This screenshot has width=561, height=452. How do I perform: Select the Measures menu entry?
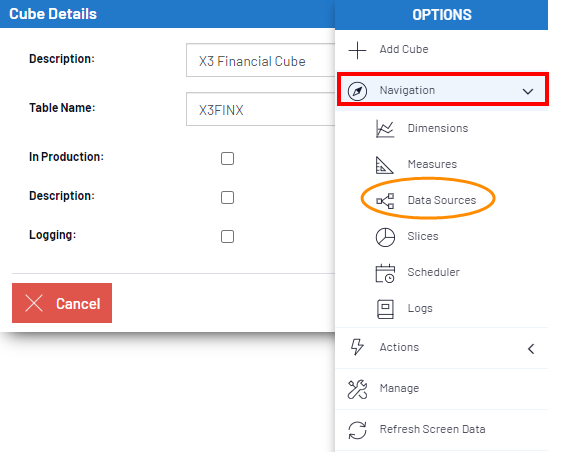click(432, 164)
